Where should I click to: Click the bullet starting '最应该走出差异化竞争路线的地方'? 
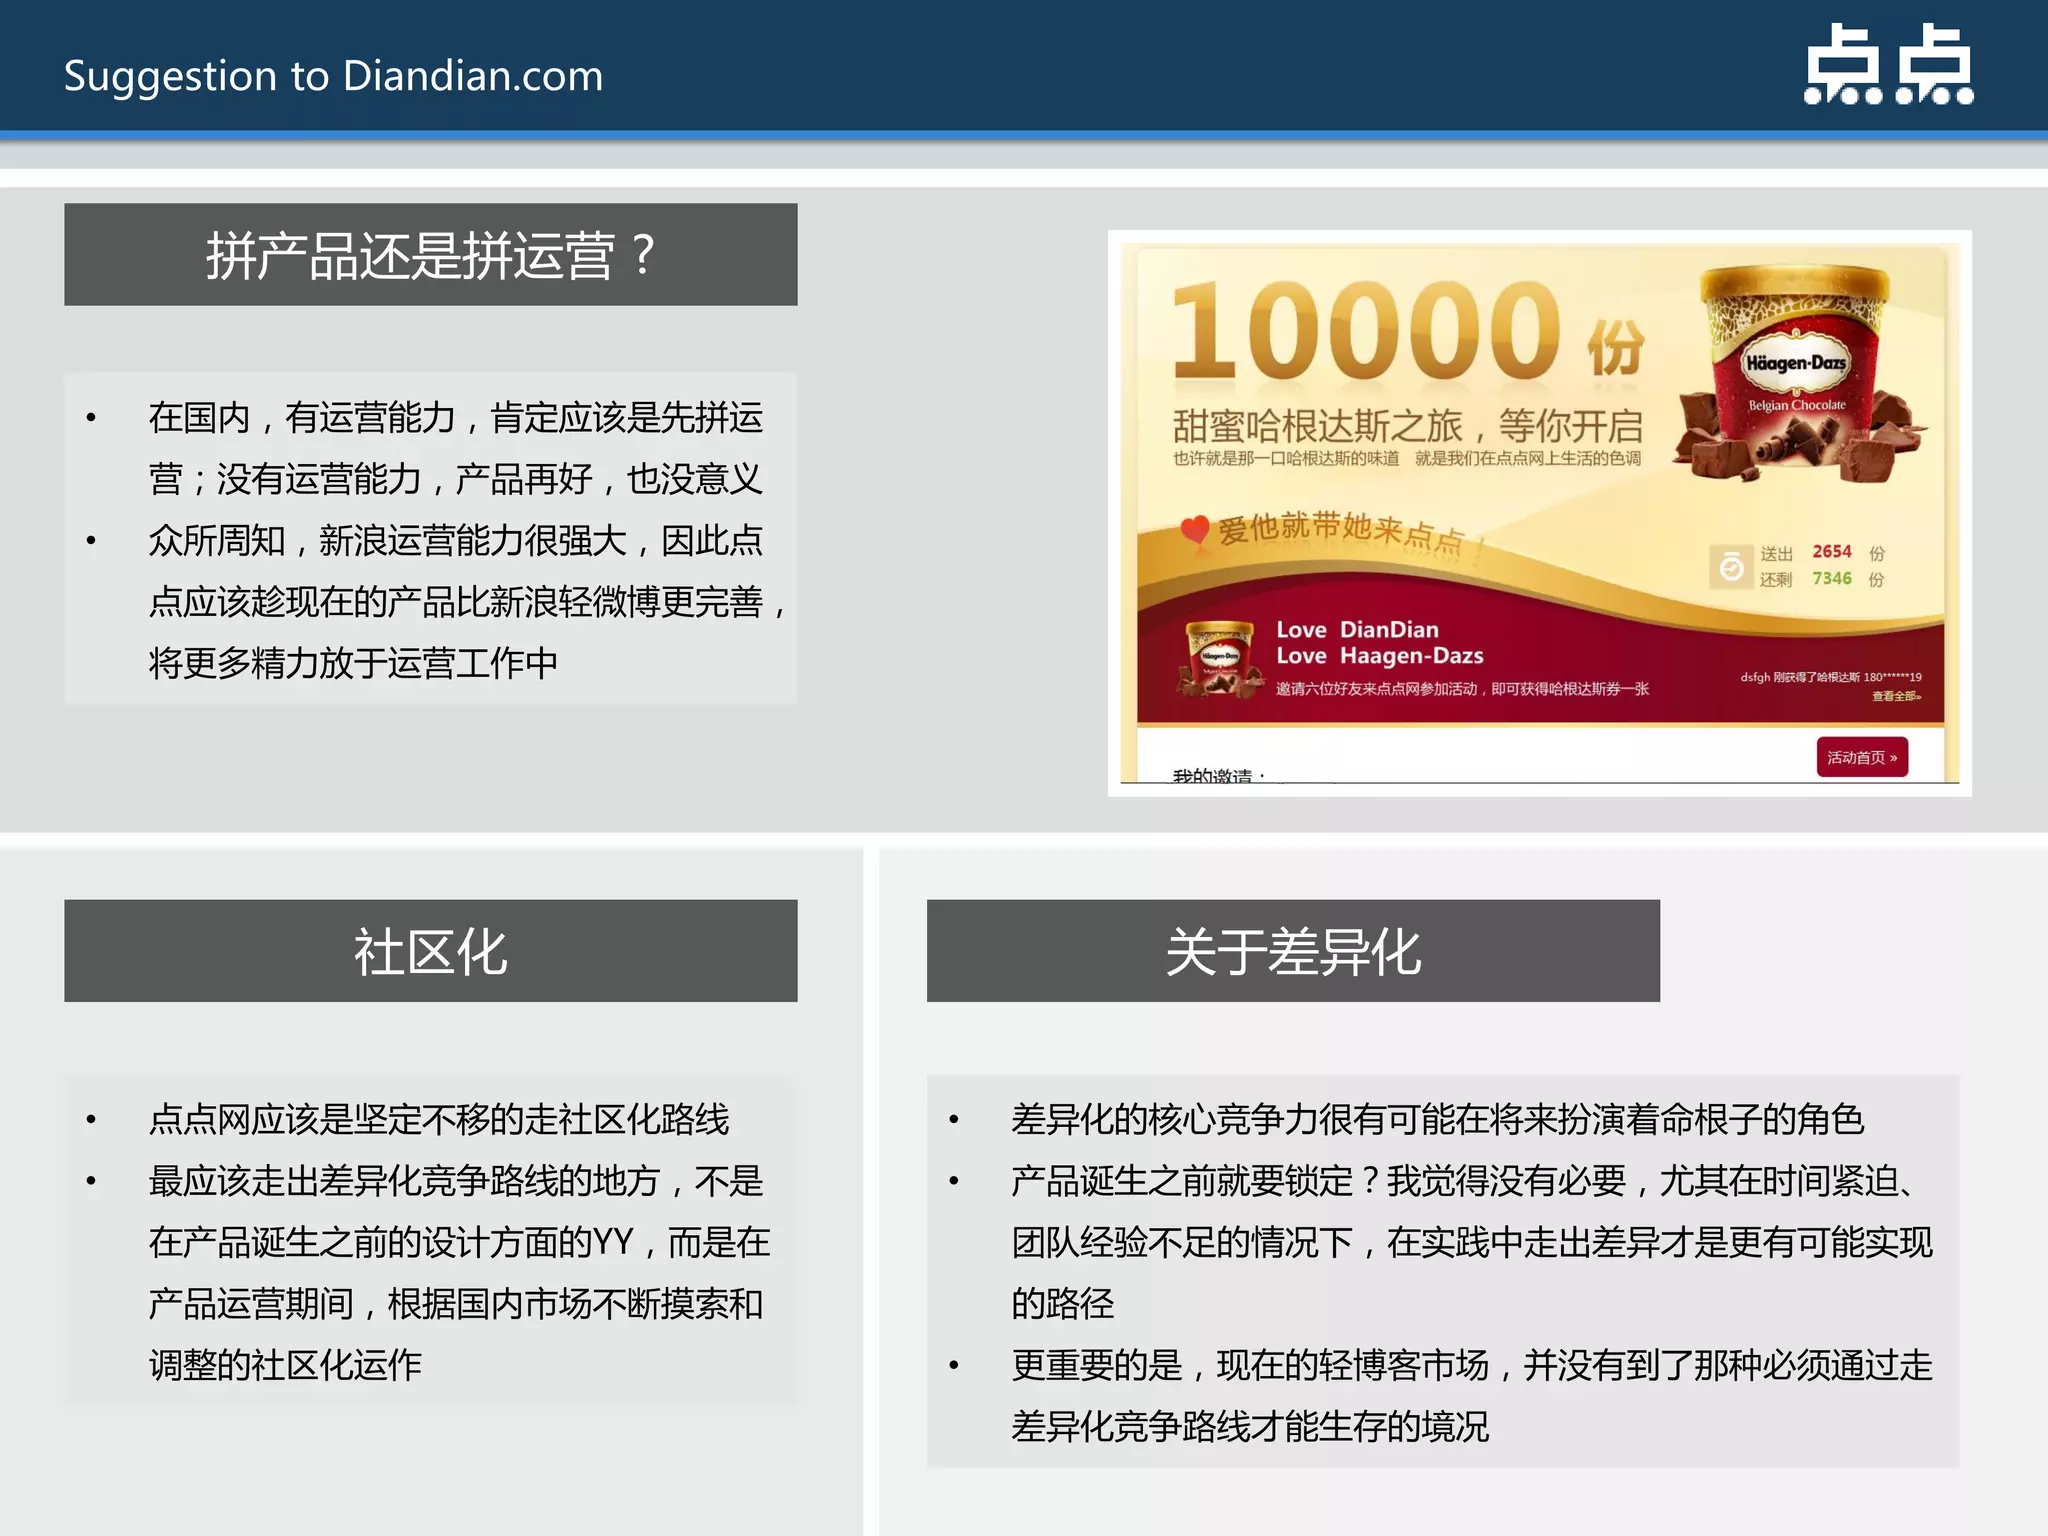click(x=459, y=1273)
